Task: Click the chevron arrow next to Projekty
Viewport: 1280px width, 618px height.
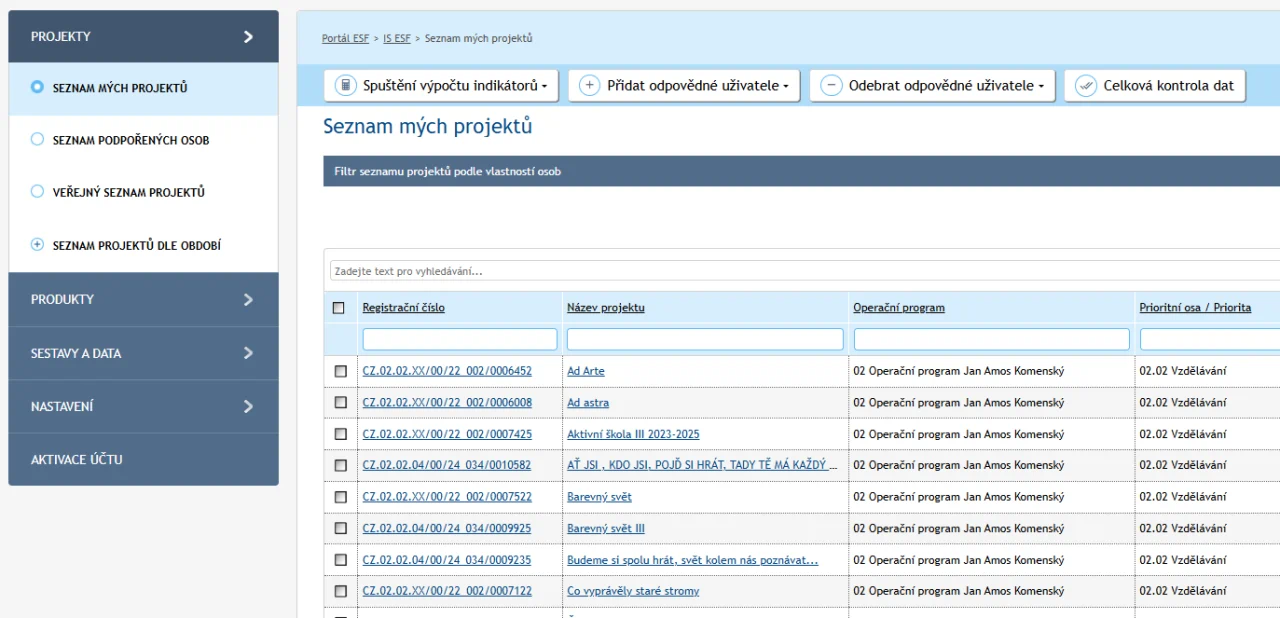Action: (248, 37)
